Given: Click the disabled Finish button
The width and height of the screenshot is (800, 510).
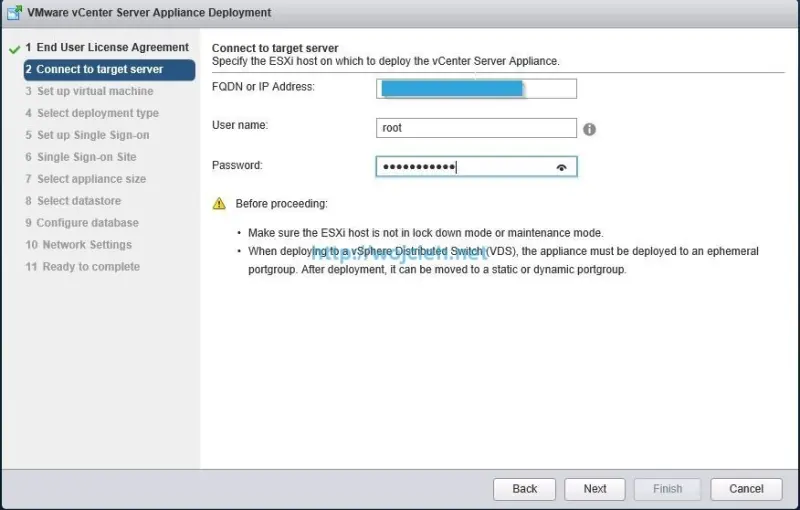Looking at the screenshot, I should click(667, 489).
